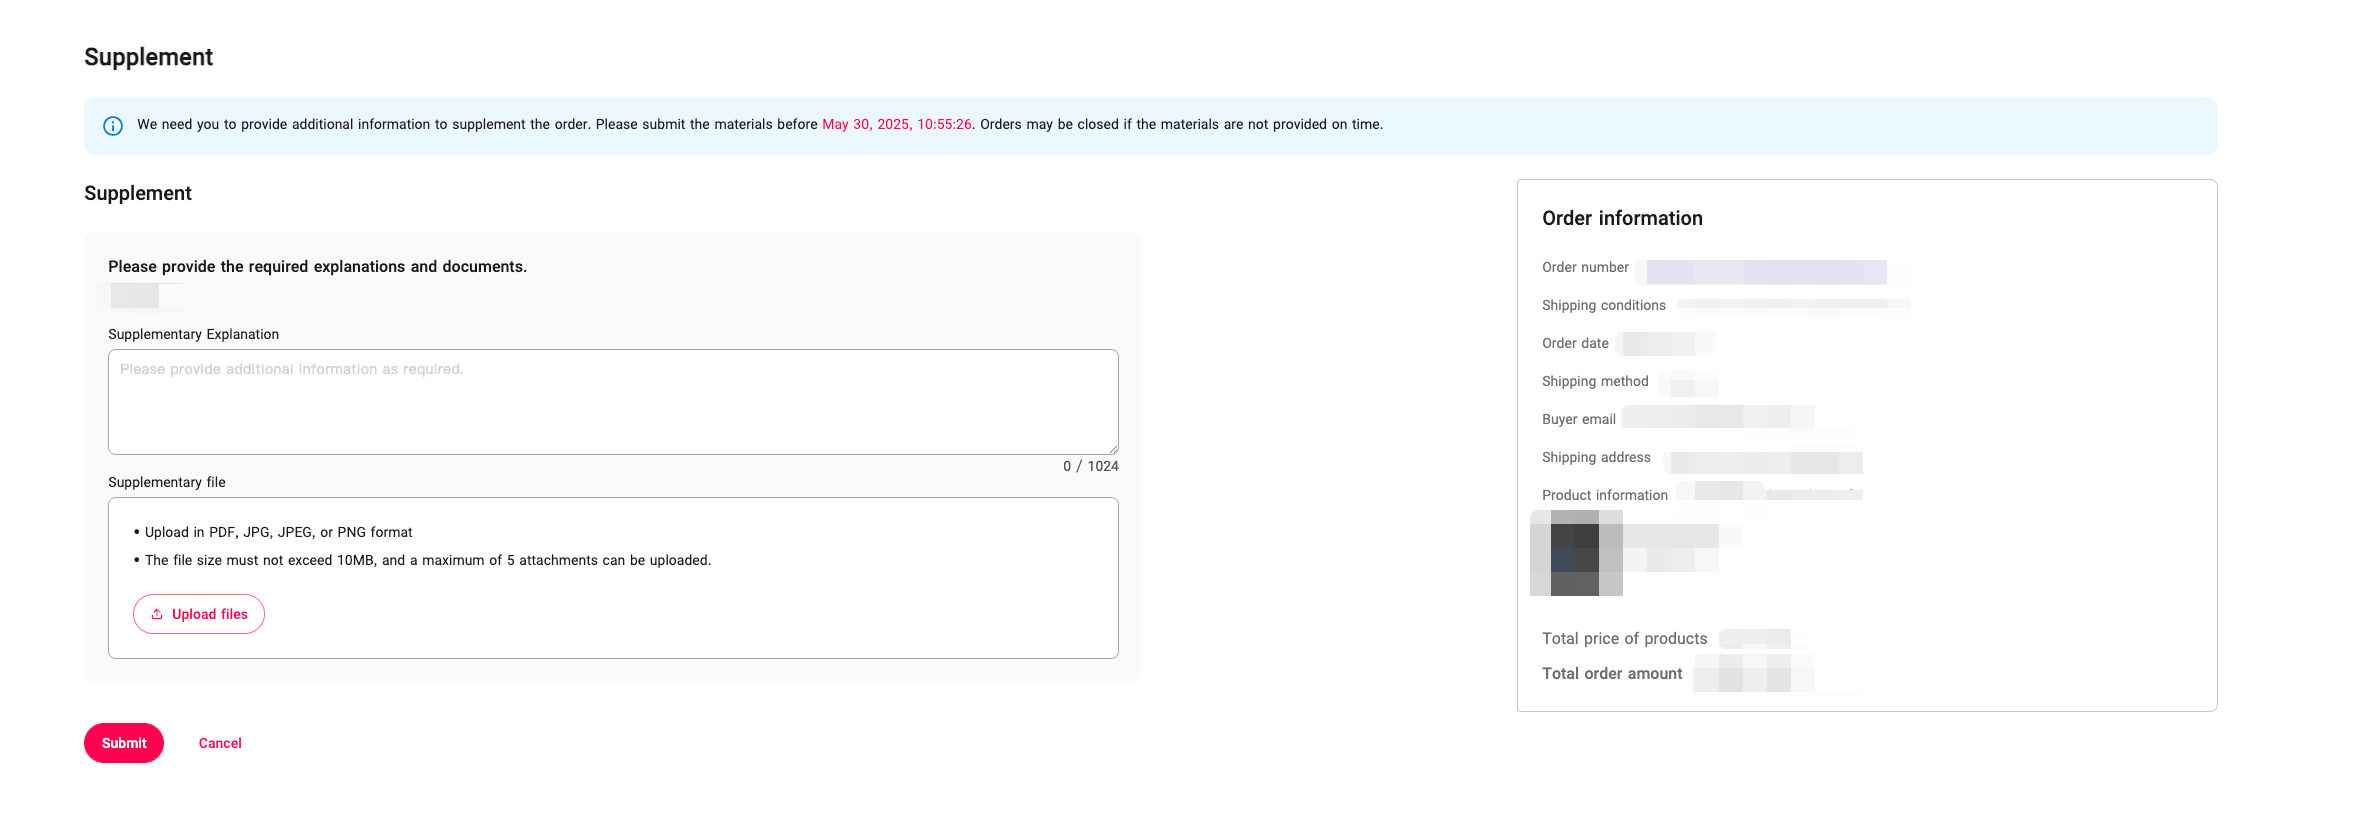Click the Total order amount label
This screenshot has width=2379, height=820.
pos(1611,674)
